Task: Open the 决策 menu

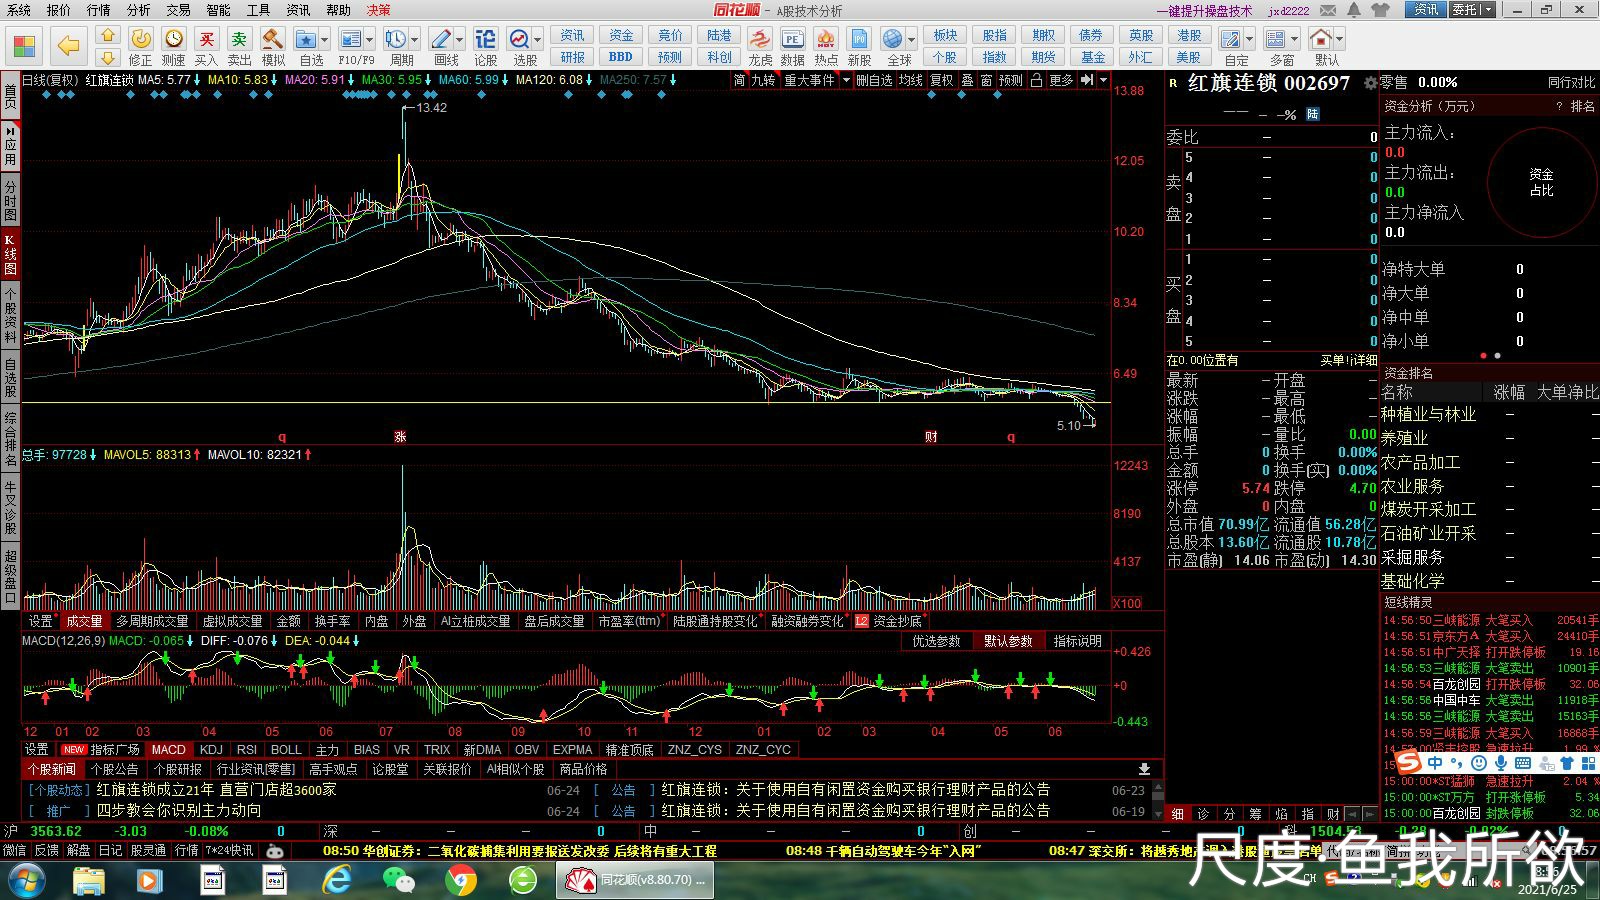Action: coord(379,10)
